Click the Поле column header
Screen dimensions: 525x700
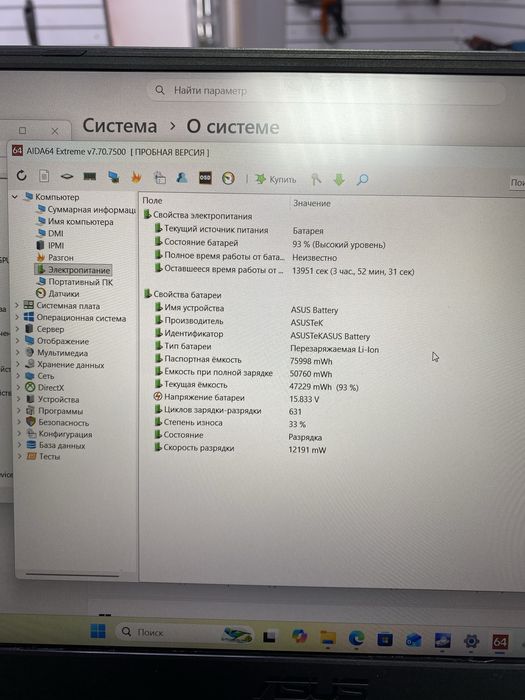click(152, 200)
